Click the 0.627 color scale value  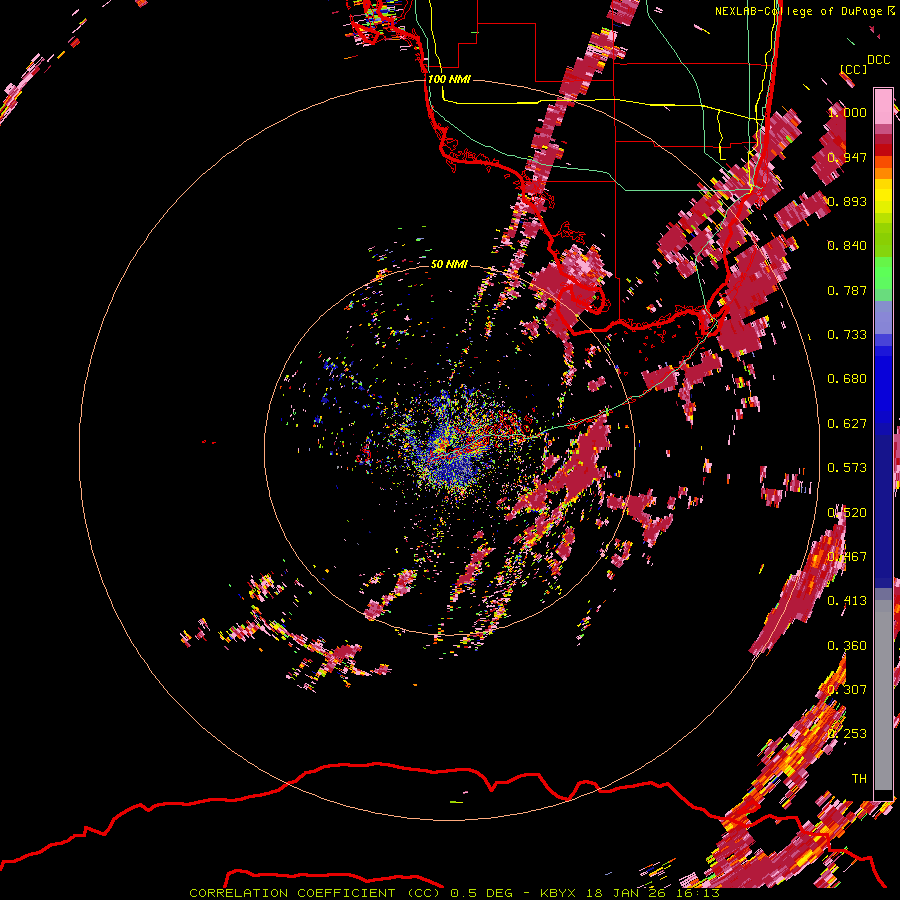[847, 424]
